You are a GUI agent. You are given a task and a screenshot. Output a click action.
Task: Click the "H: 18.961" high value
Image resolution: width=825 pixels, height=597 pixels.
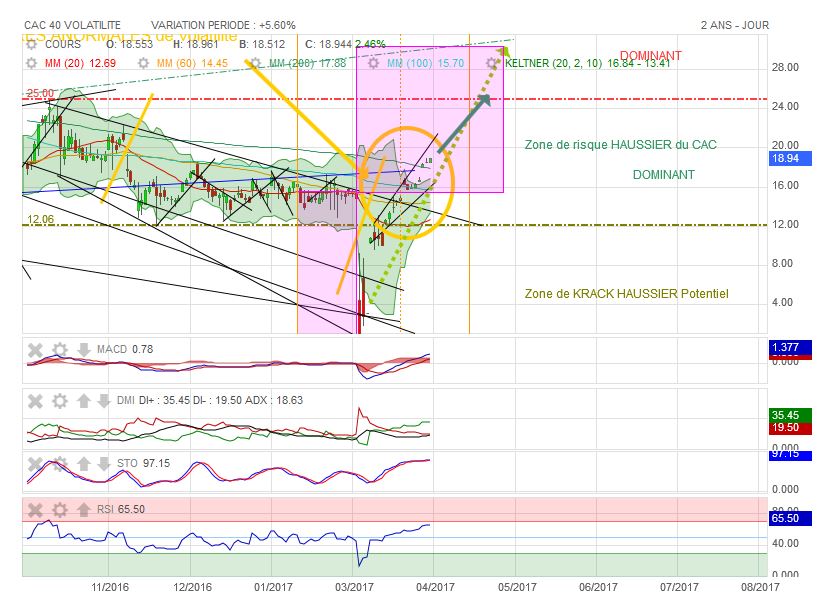point(195,44)
